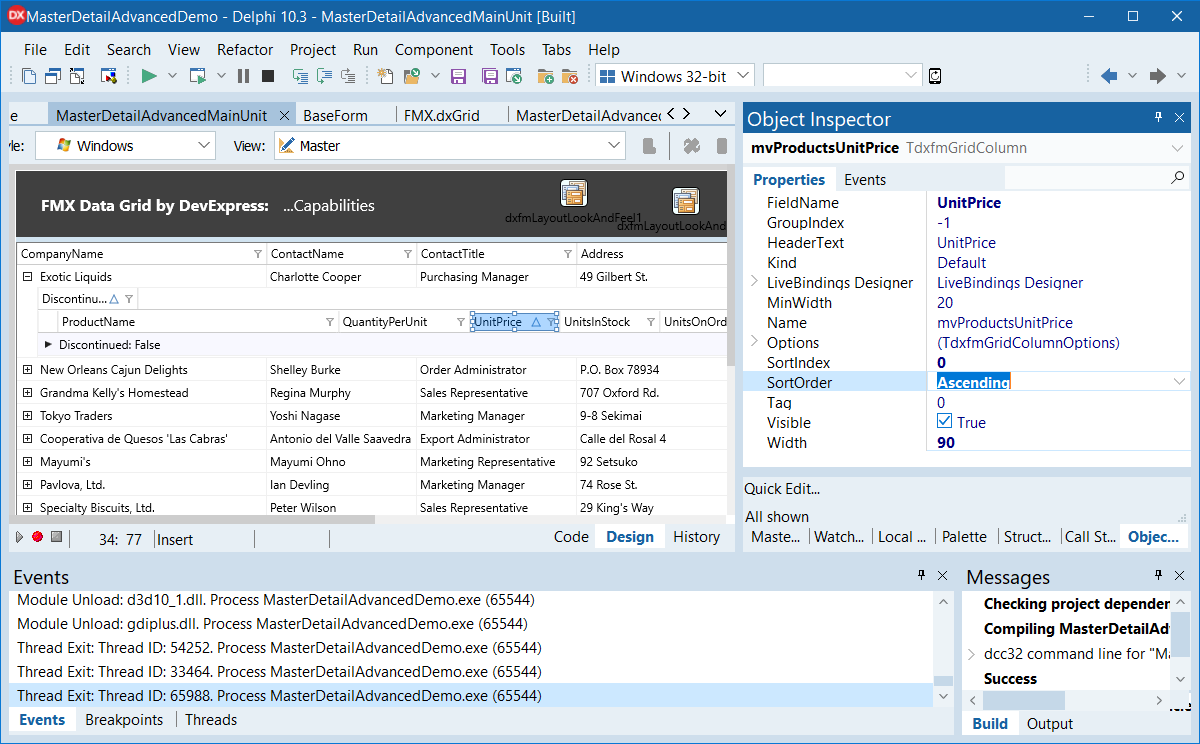This screenshot has width=1200, height=744.
Task: Click the Open file folder icon
Action: pos(412,76)
